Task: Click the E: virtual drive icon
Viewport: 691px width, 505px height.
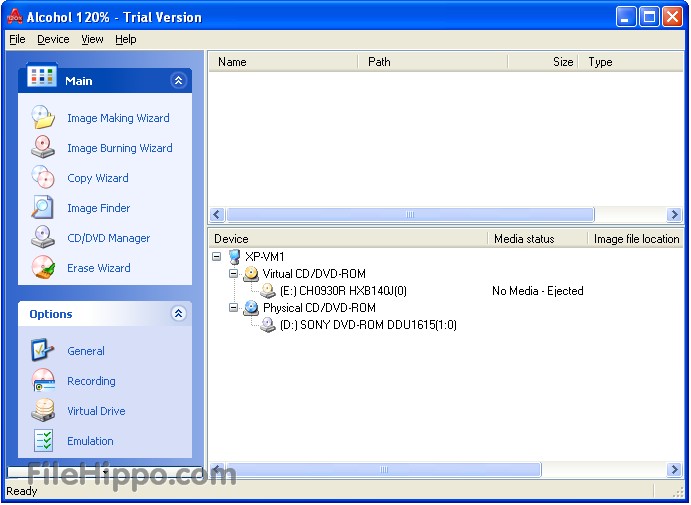Action: click(268, 290)
